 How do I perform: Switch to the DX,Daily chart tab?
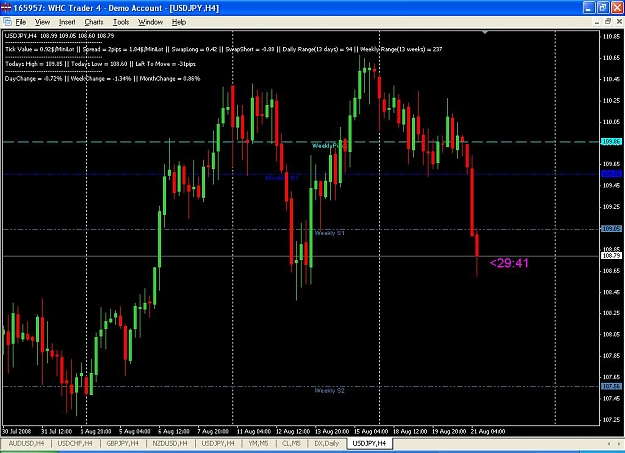click(x=326, y=443)
